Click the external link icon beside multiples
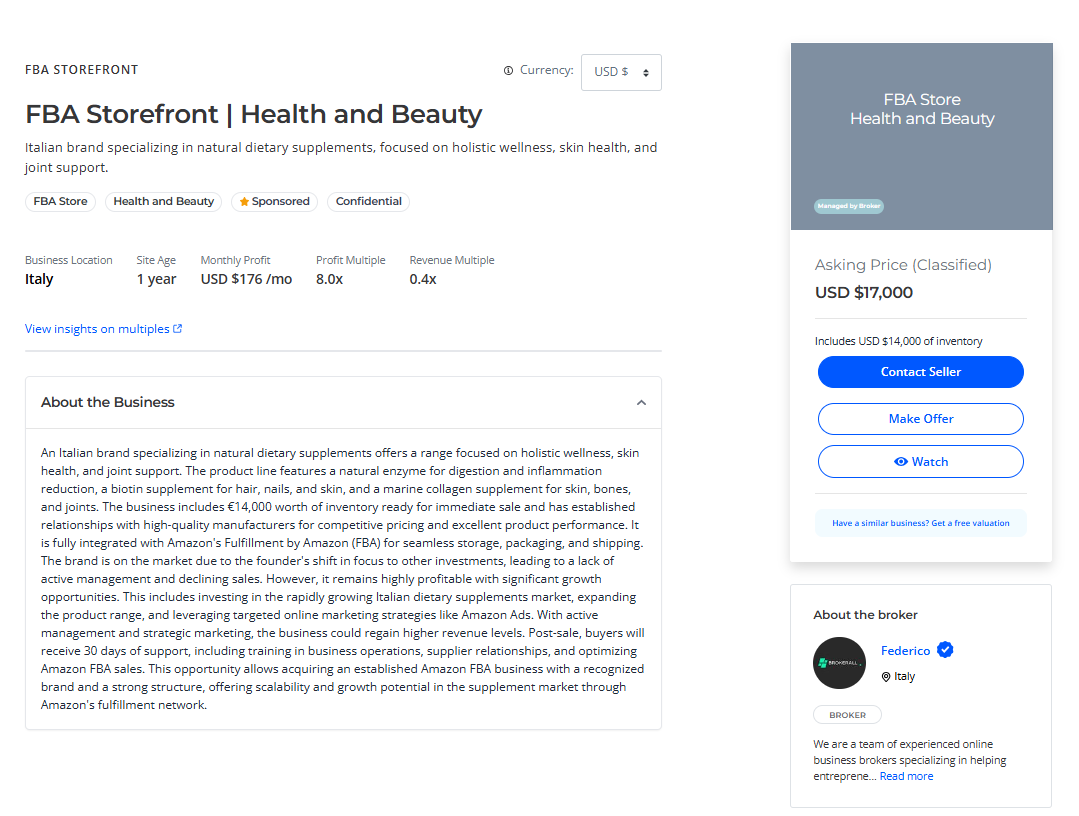Viewport: 1079px width, 816px height. [x=178, y=329]
